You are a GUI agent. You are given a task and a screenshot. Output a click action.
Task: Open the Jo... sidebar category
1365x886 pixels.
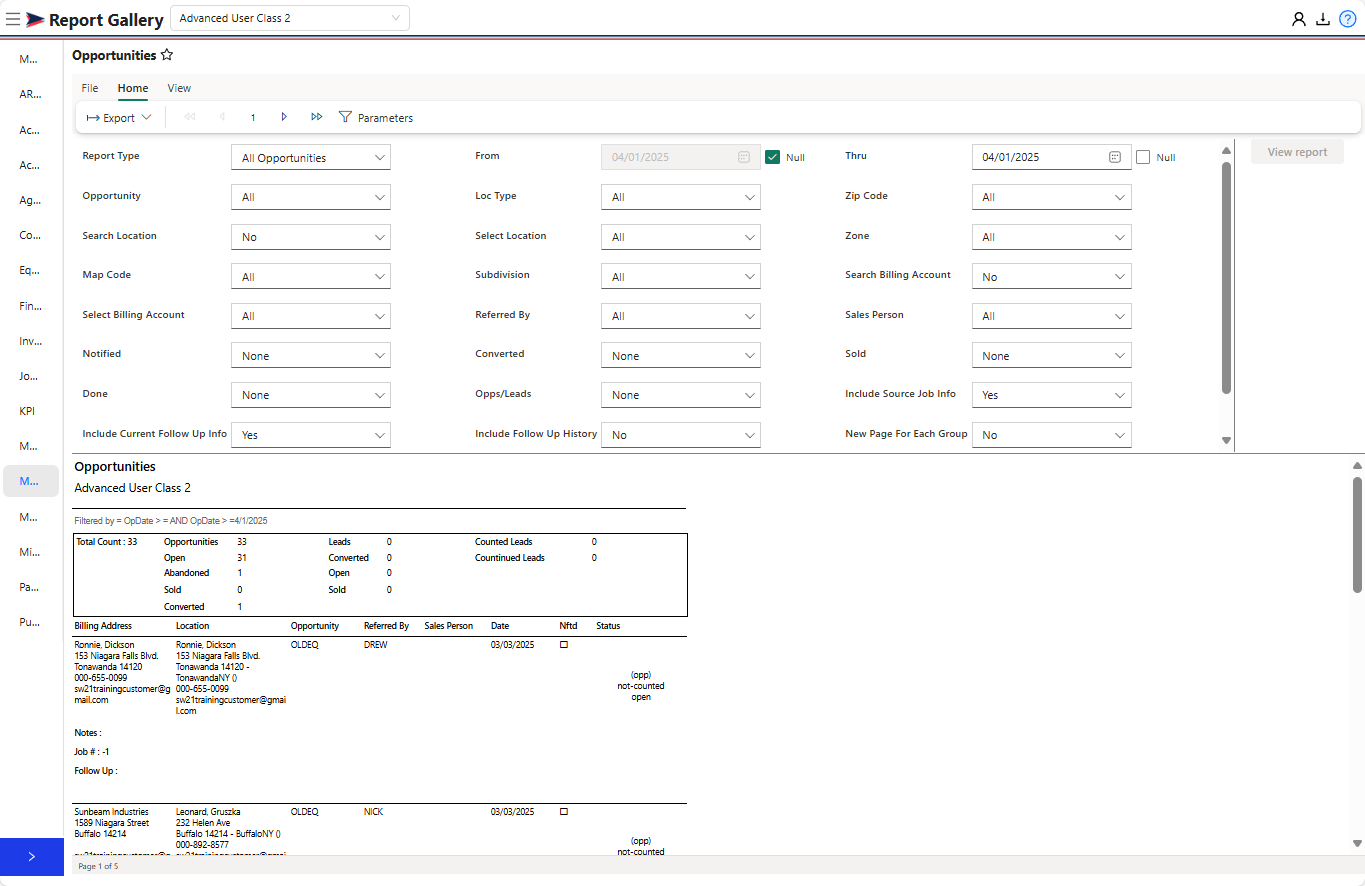point(29,376)
